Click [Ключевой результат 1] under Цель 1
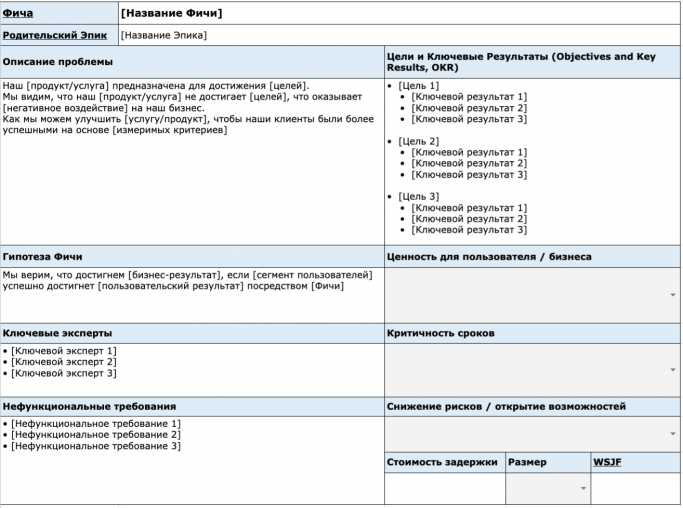 (469, 97)
